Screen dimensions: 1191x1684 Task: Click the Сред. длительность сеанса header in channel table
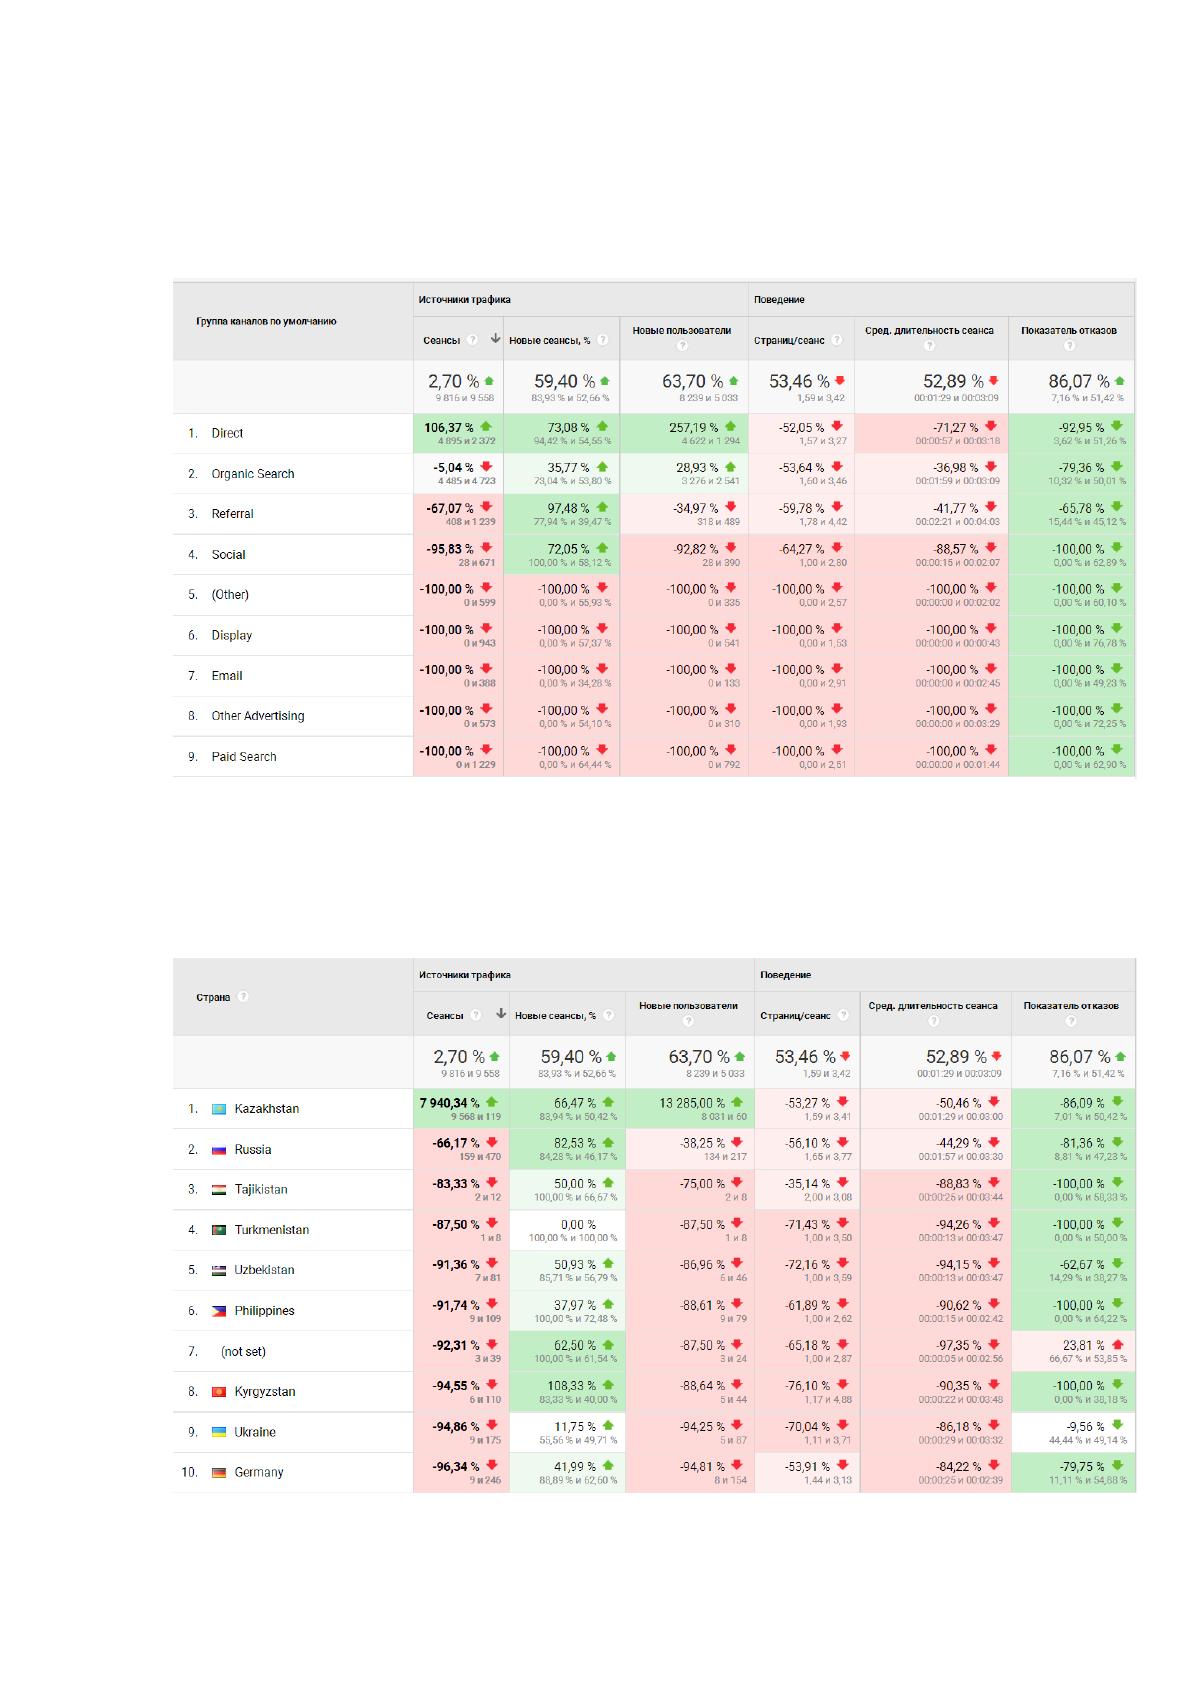coord(930,330)
